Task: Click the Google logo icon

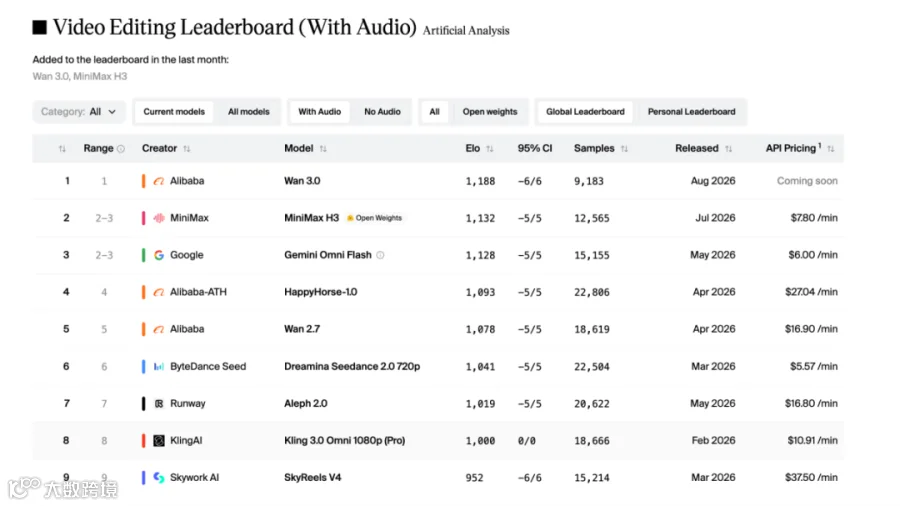Action: [x=159, y=255]
